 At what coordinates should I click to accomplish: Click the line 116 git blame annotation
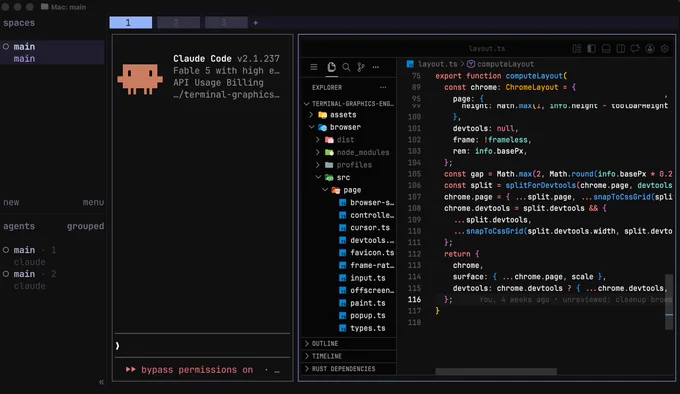[x=575, y=300]
